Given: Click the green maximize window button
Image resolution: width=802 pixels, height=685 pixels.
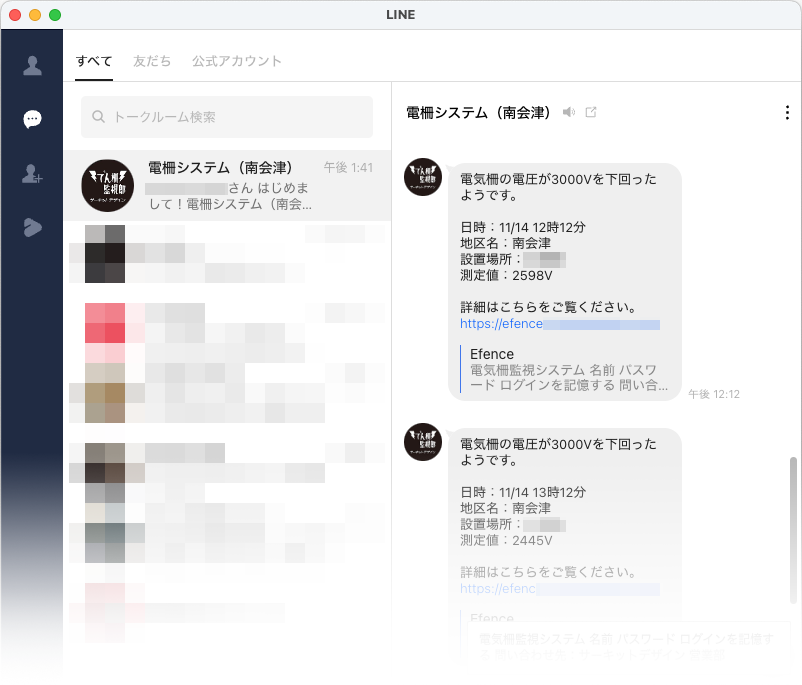Looking at the screenshot, I should (x=55, y=15).
